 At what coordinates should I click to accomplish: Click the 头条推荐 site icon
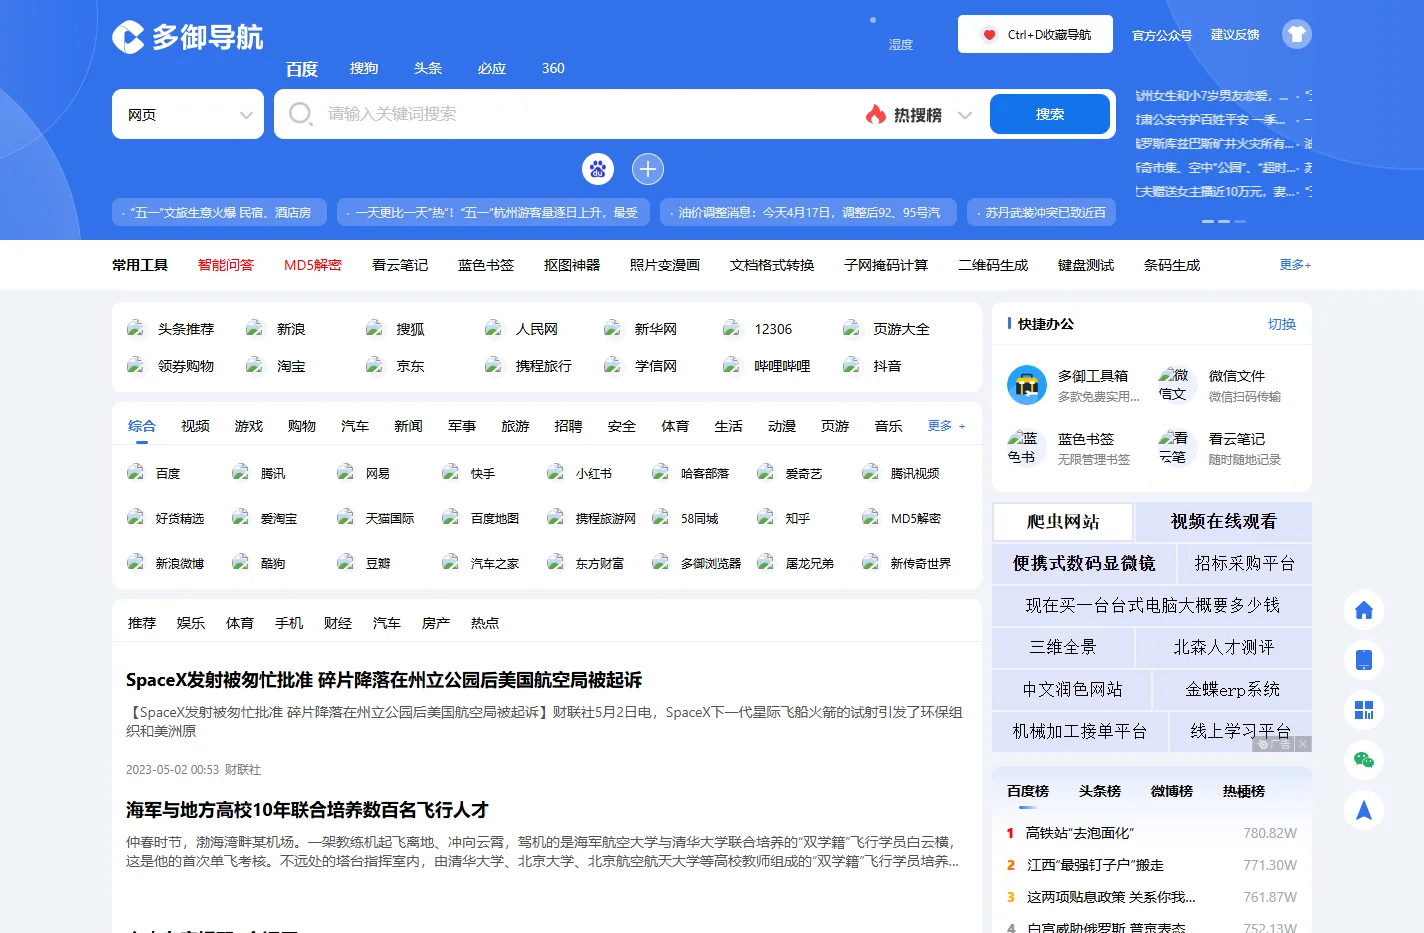click(x=136, y=328)
